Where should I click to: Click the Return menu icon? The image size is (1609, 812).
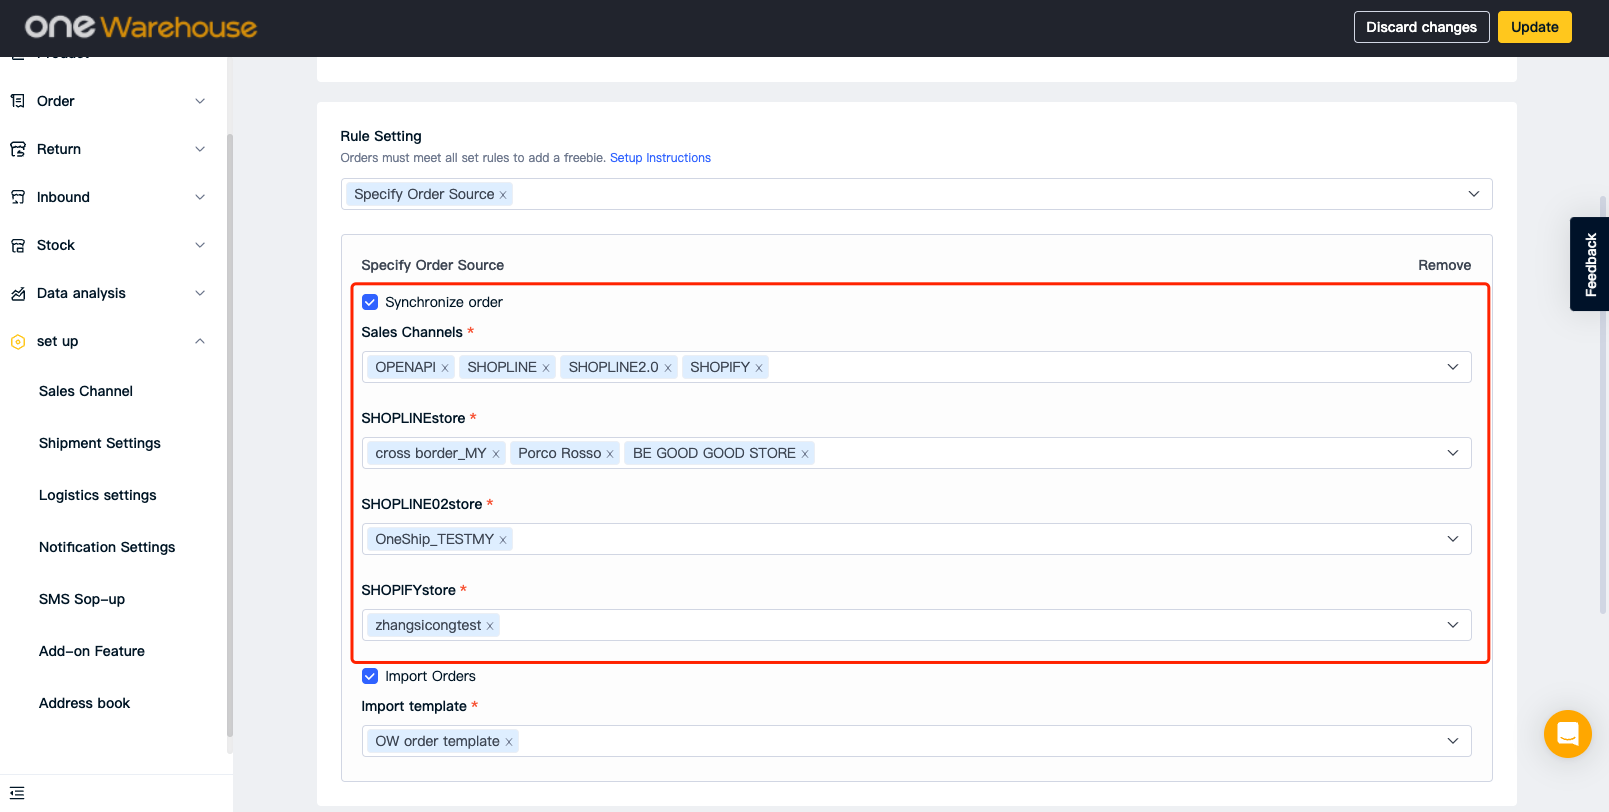click(18, 149)
